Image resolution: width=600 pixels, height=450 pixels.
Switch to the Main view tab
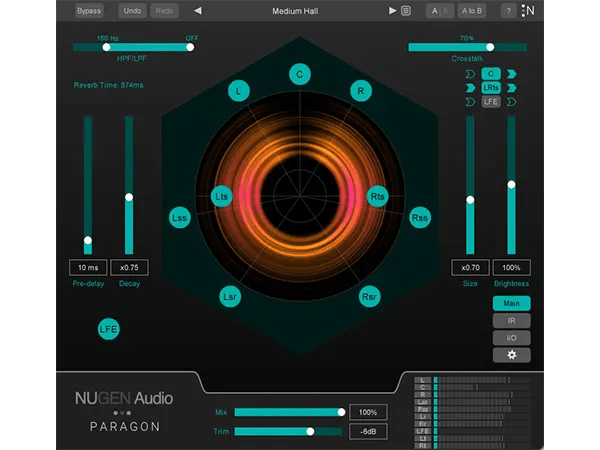tap(512, 303)
